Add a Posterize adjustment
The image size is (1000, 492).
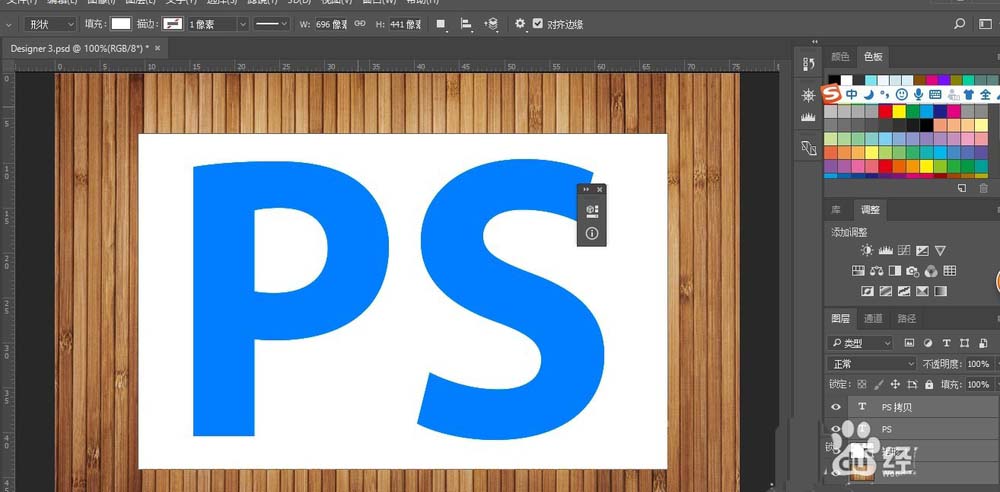pyautogui.click(x=885, y=291)
